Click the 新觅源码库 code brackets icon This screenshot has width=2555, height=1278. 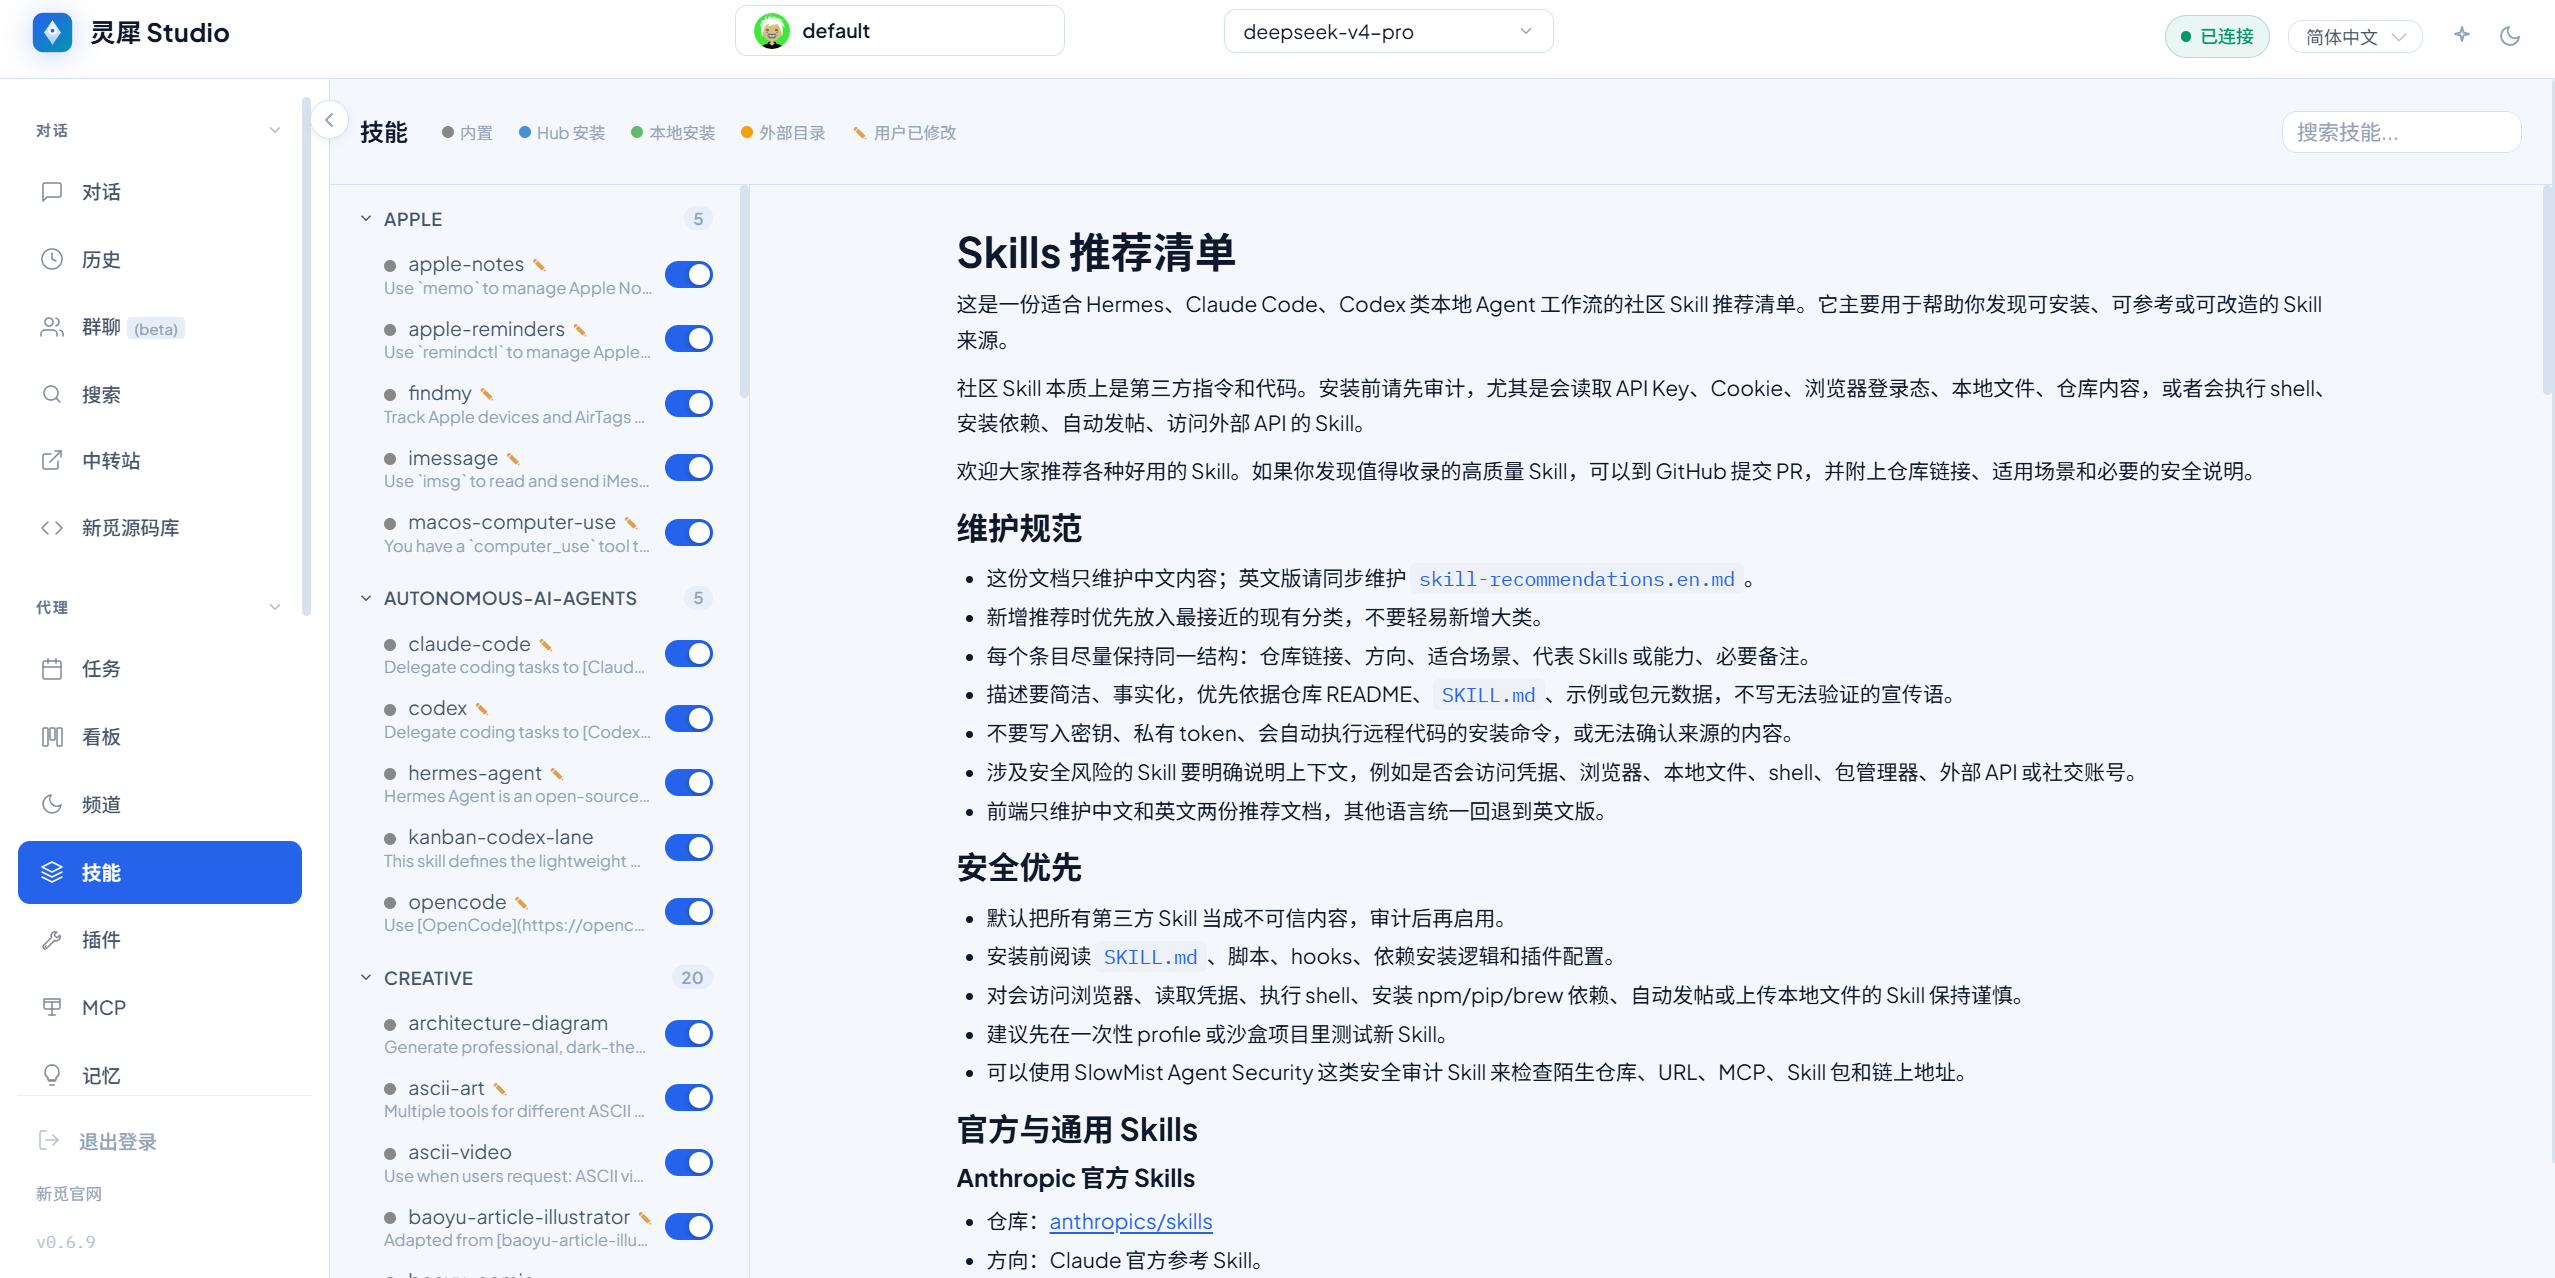coord(52,527)
